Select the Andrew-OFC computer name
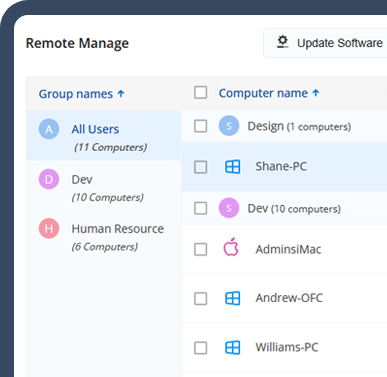The height and width of the screenshot is (377, 387). [x=289, y=298]
